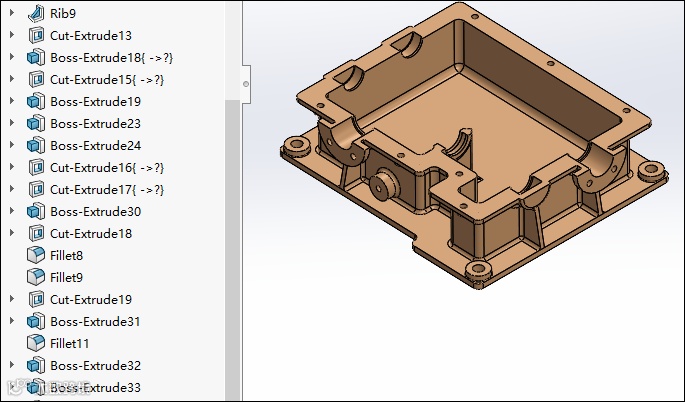The height and width of the screenshot is (402, 685).
Task: Select Cut-Extrude15{ ->?} label
Action: 107,80
